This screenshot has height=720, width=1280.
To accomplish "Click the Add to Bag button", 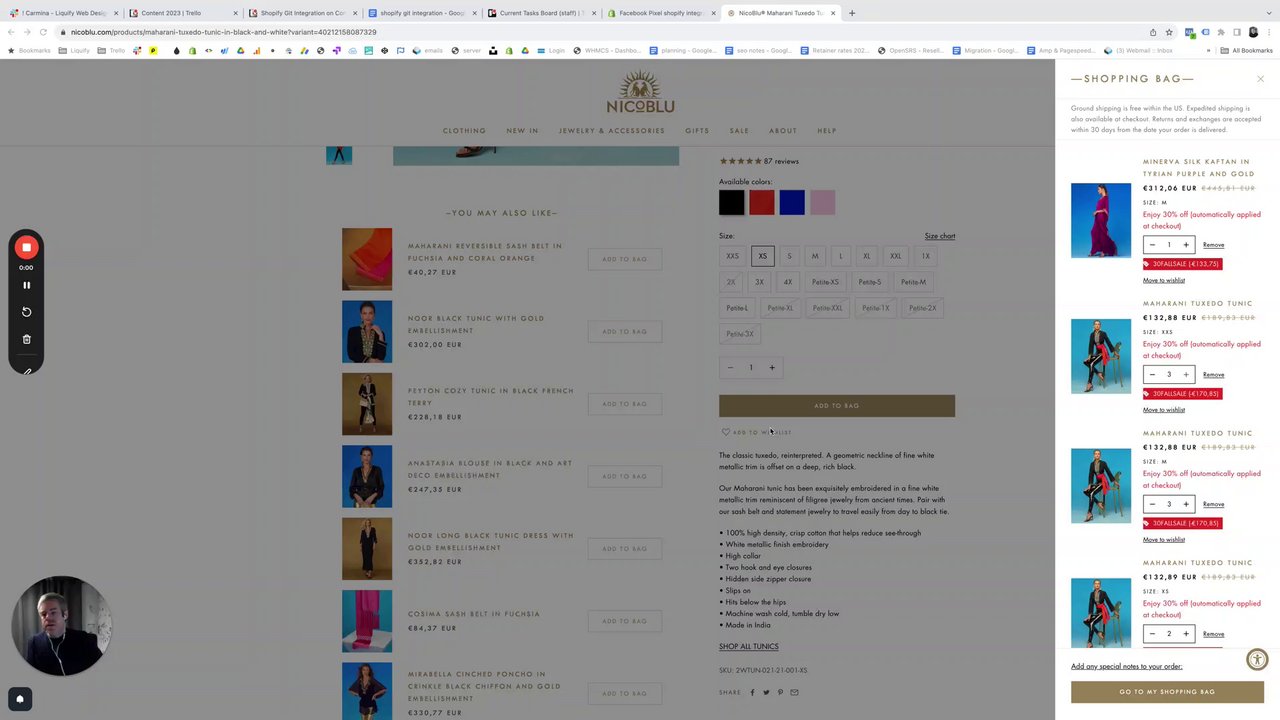I will (x=837, y=406).
